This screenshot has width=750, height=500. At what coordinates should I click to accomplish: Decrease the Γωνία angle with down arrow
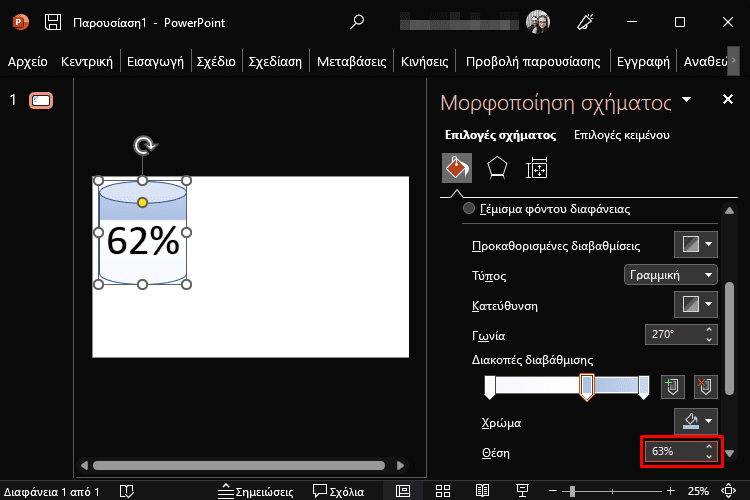tap(709, 339)
